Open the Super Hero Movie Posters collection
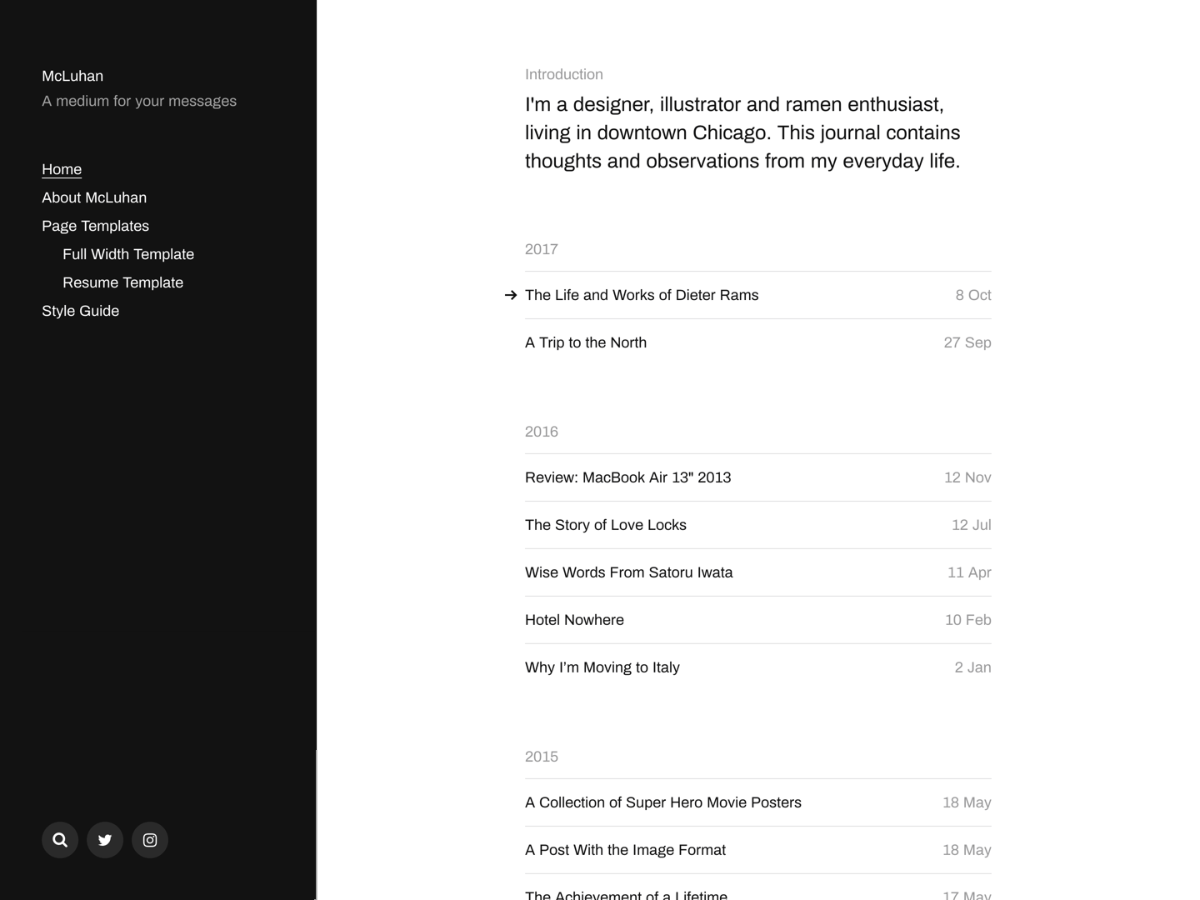1200x900 pixels. pyautogui.click(x=663, y=802)
